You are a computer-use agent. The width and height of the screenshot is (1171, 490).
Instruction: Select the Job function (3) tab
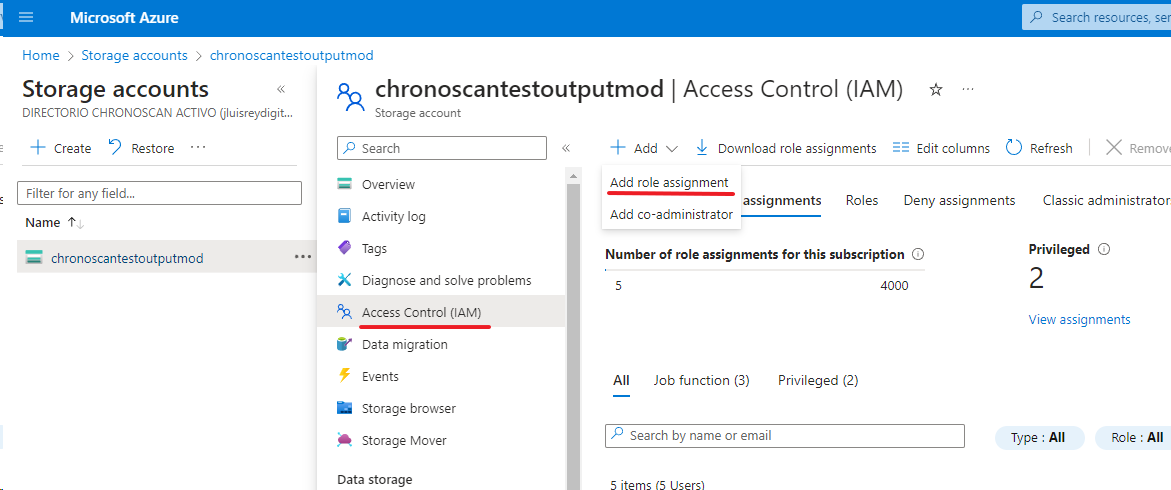coord(701,380)
